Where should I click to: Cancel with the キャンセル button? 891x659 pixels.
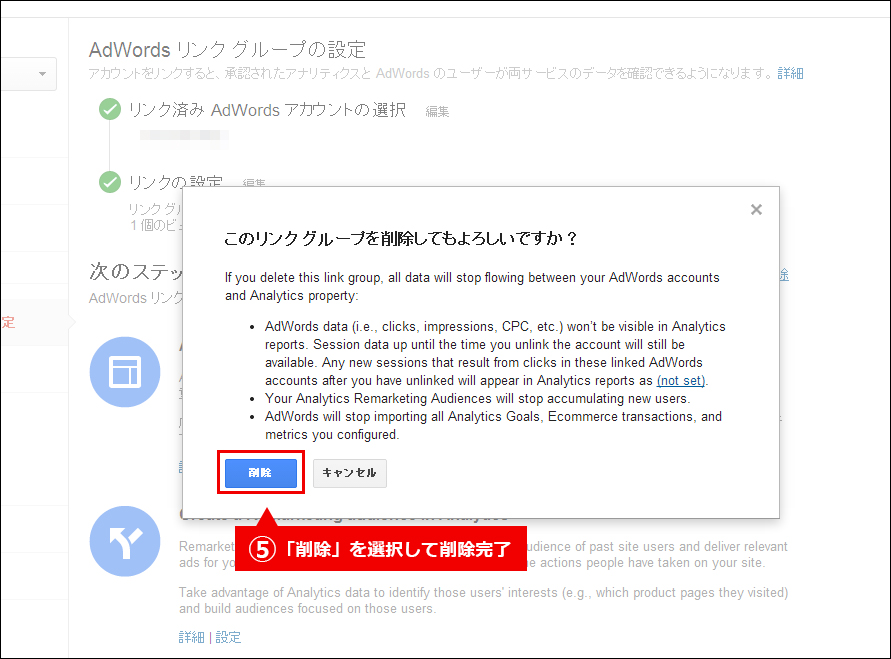click(349, 473)
